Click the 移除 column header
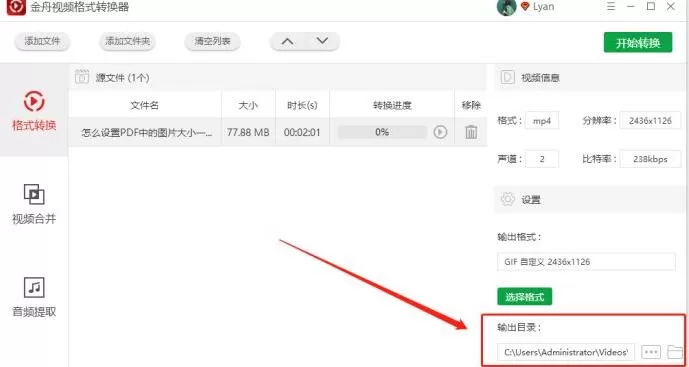Viewport: 689px width, 367px height. [471, 105]
